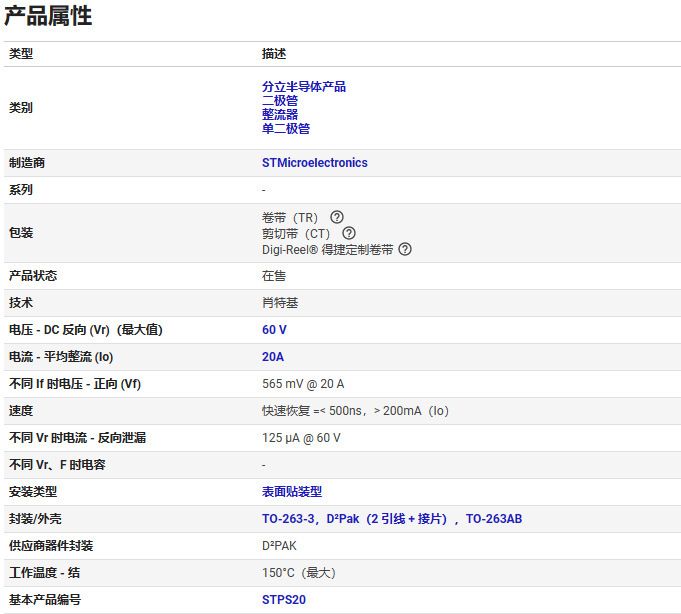Click the 125 µA @ 60 V value

[301, 438]
